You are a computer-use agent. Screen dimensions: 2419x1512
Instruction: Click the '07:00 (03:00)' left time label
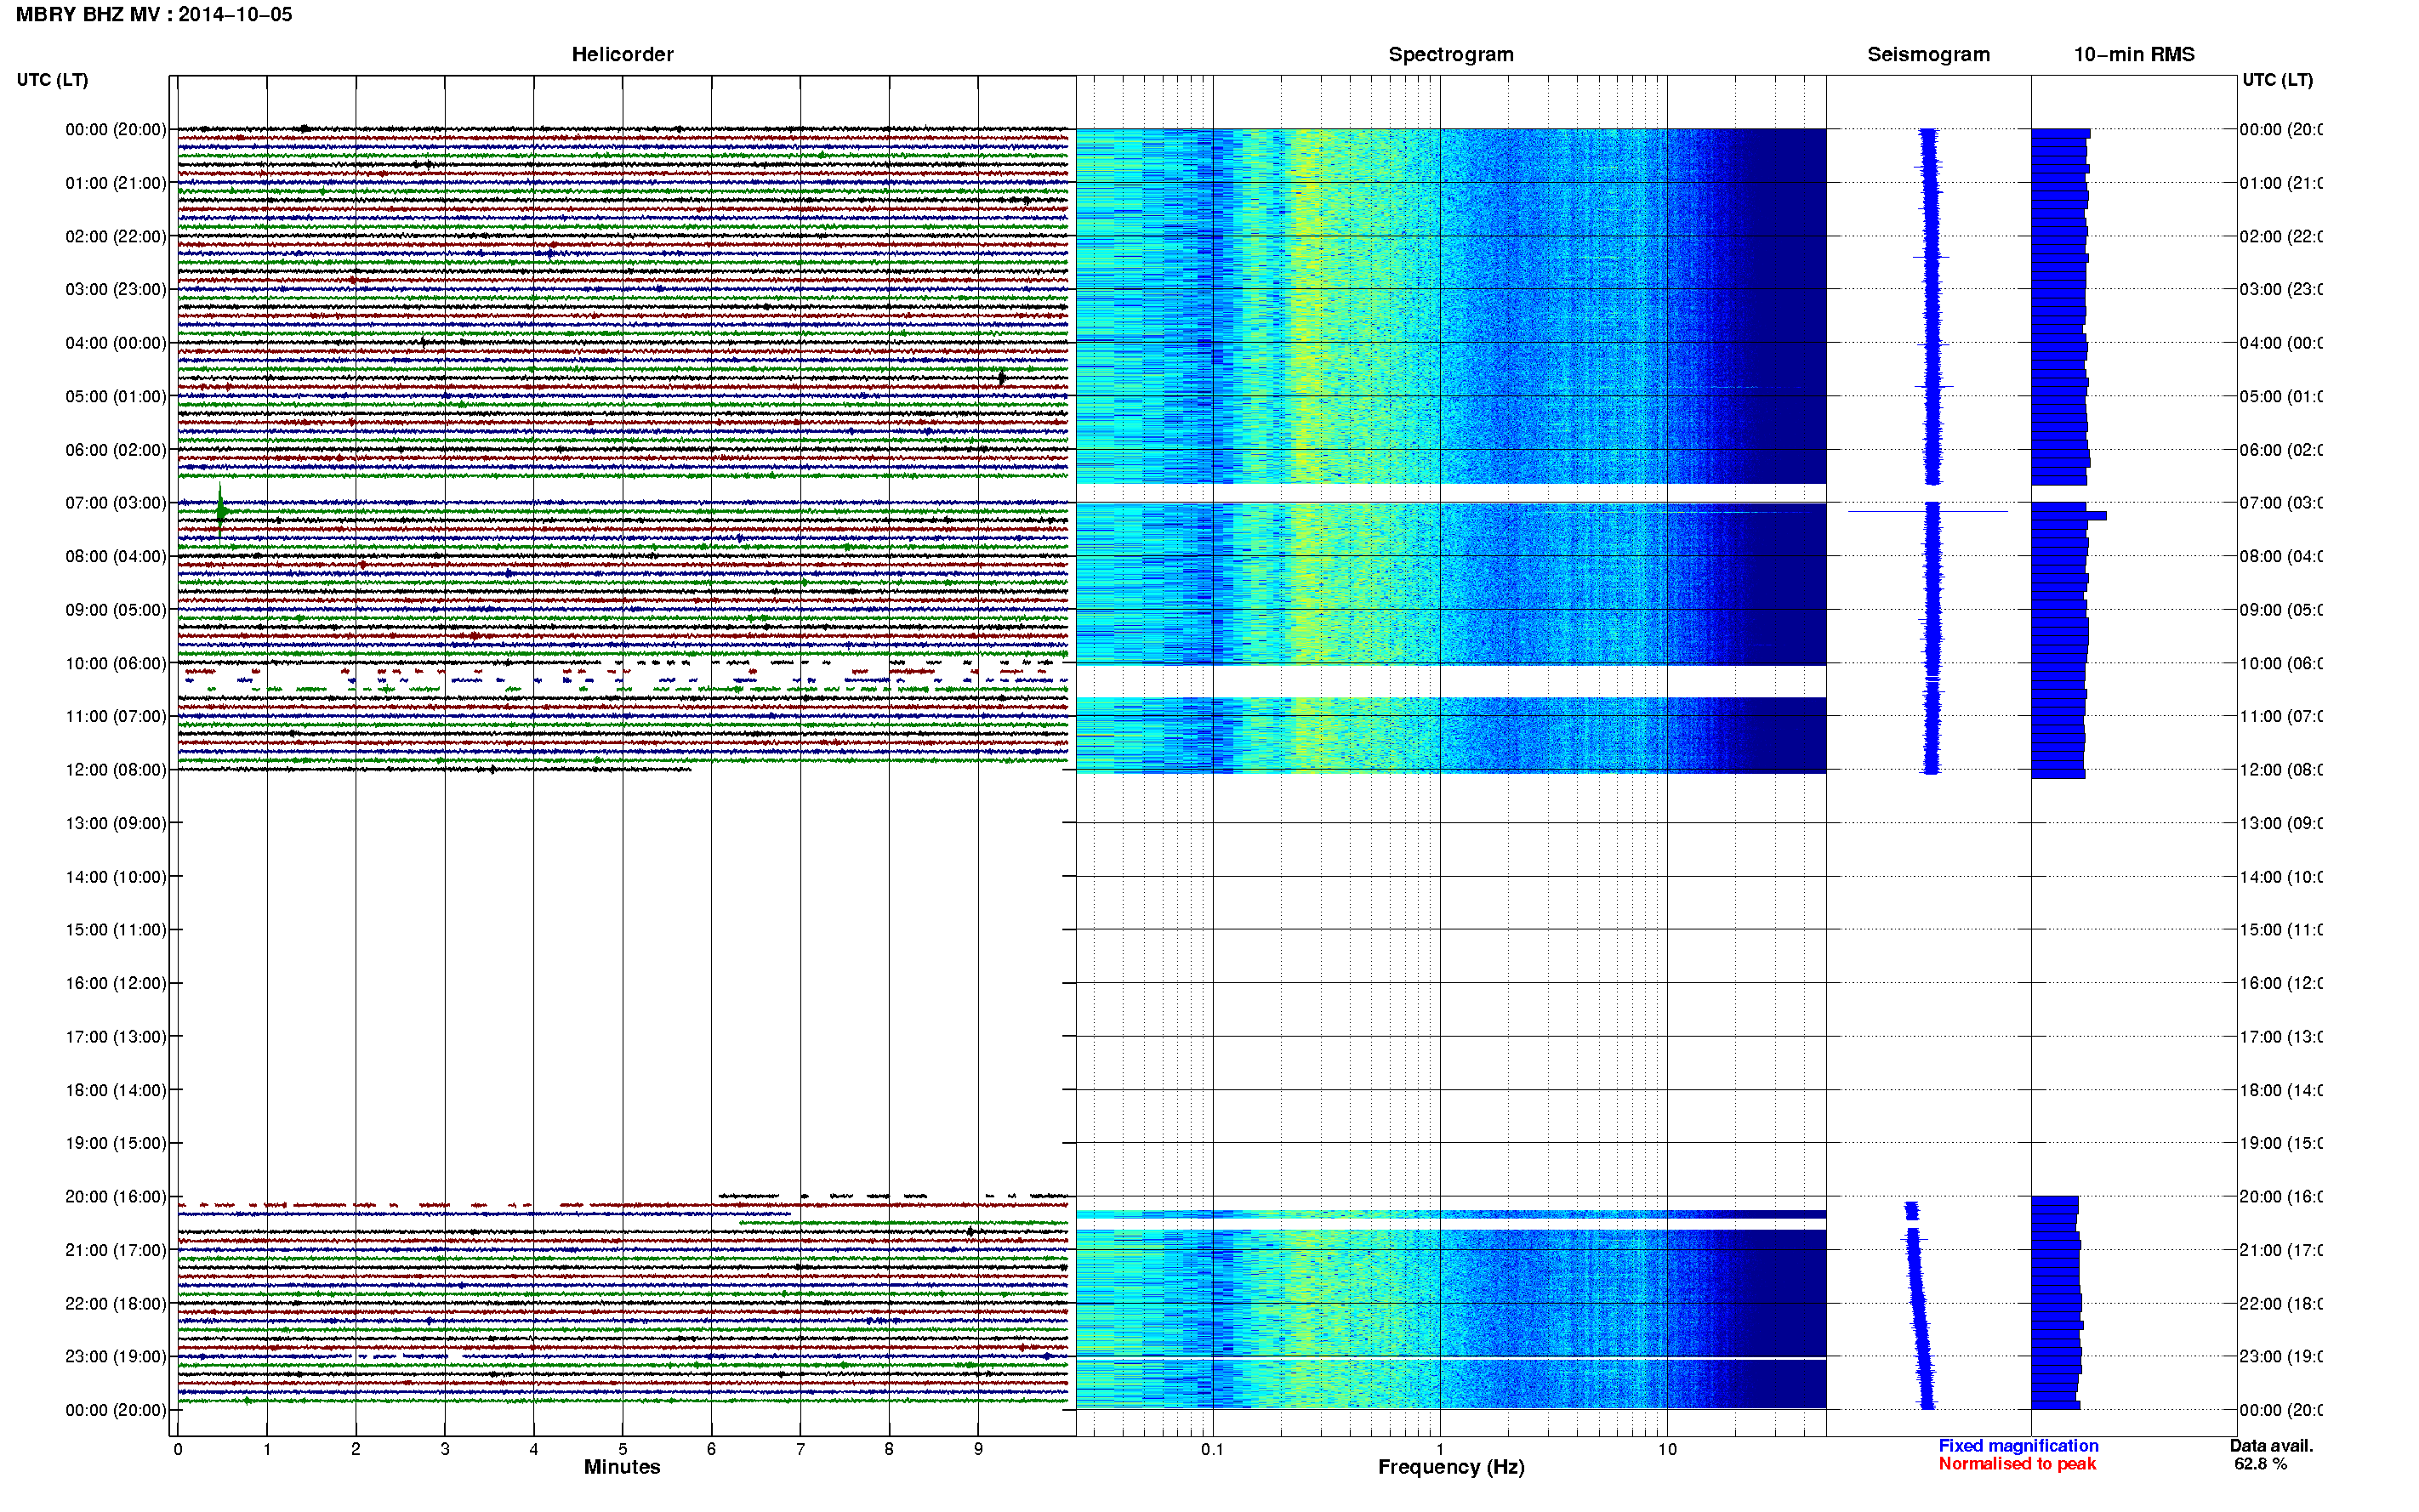coord(116,503)
